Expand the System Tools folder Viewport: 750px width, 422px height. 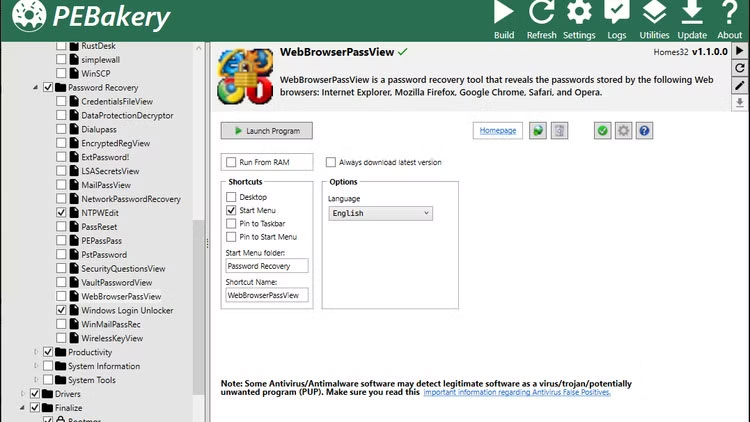coord(35,380)
